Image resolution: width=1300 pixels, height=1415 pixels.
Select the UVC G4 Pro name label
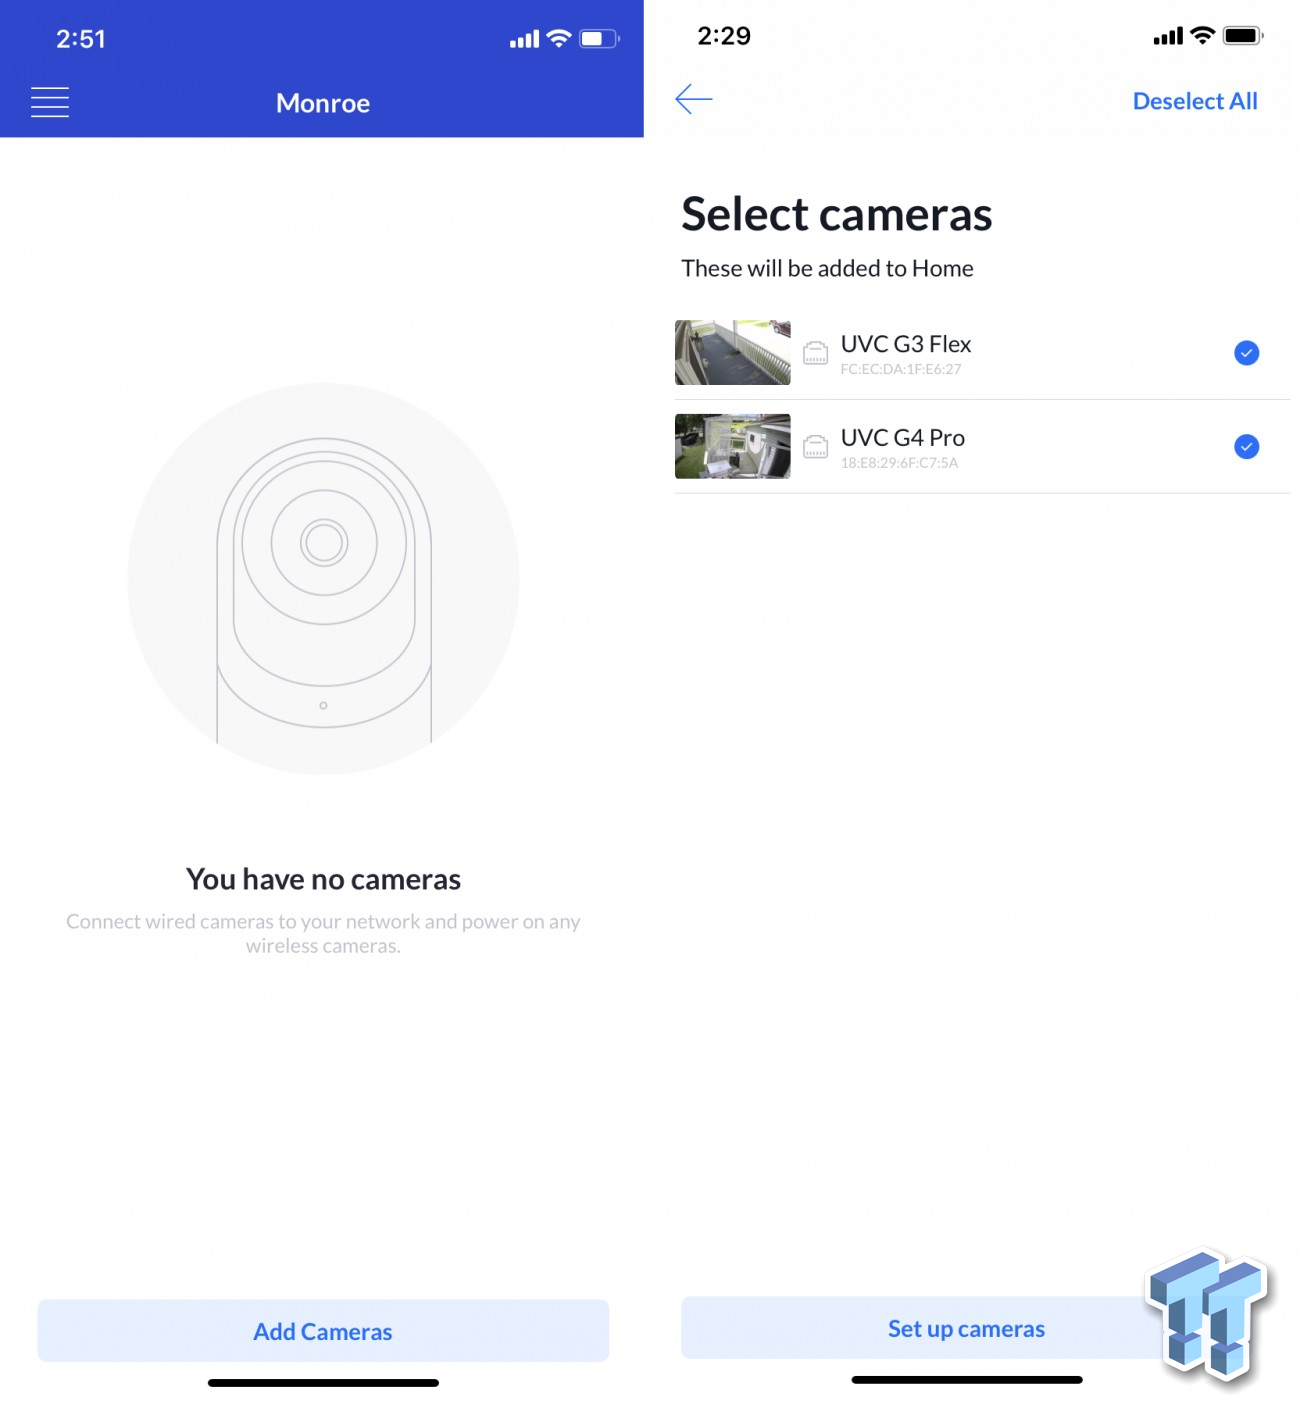(902, 438)
